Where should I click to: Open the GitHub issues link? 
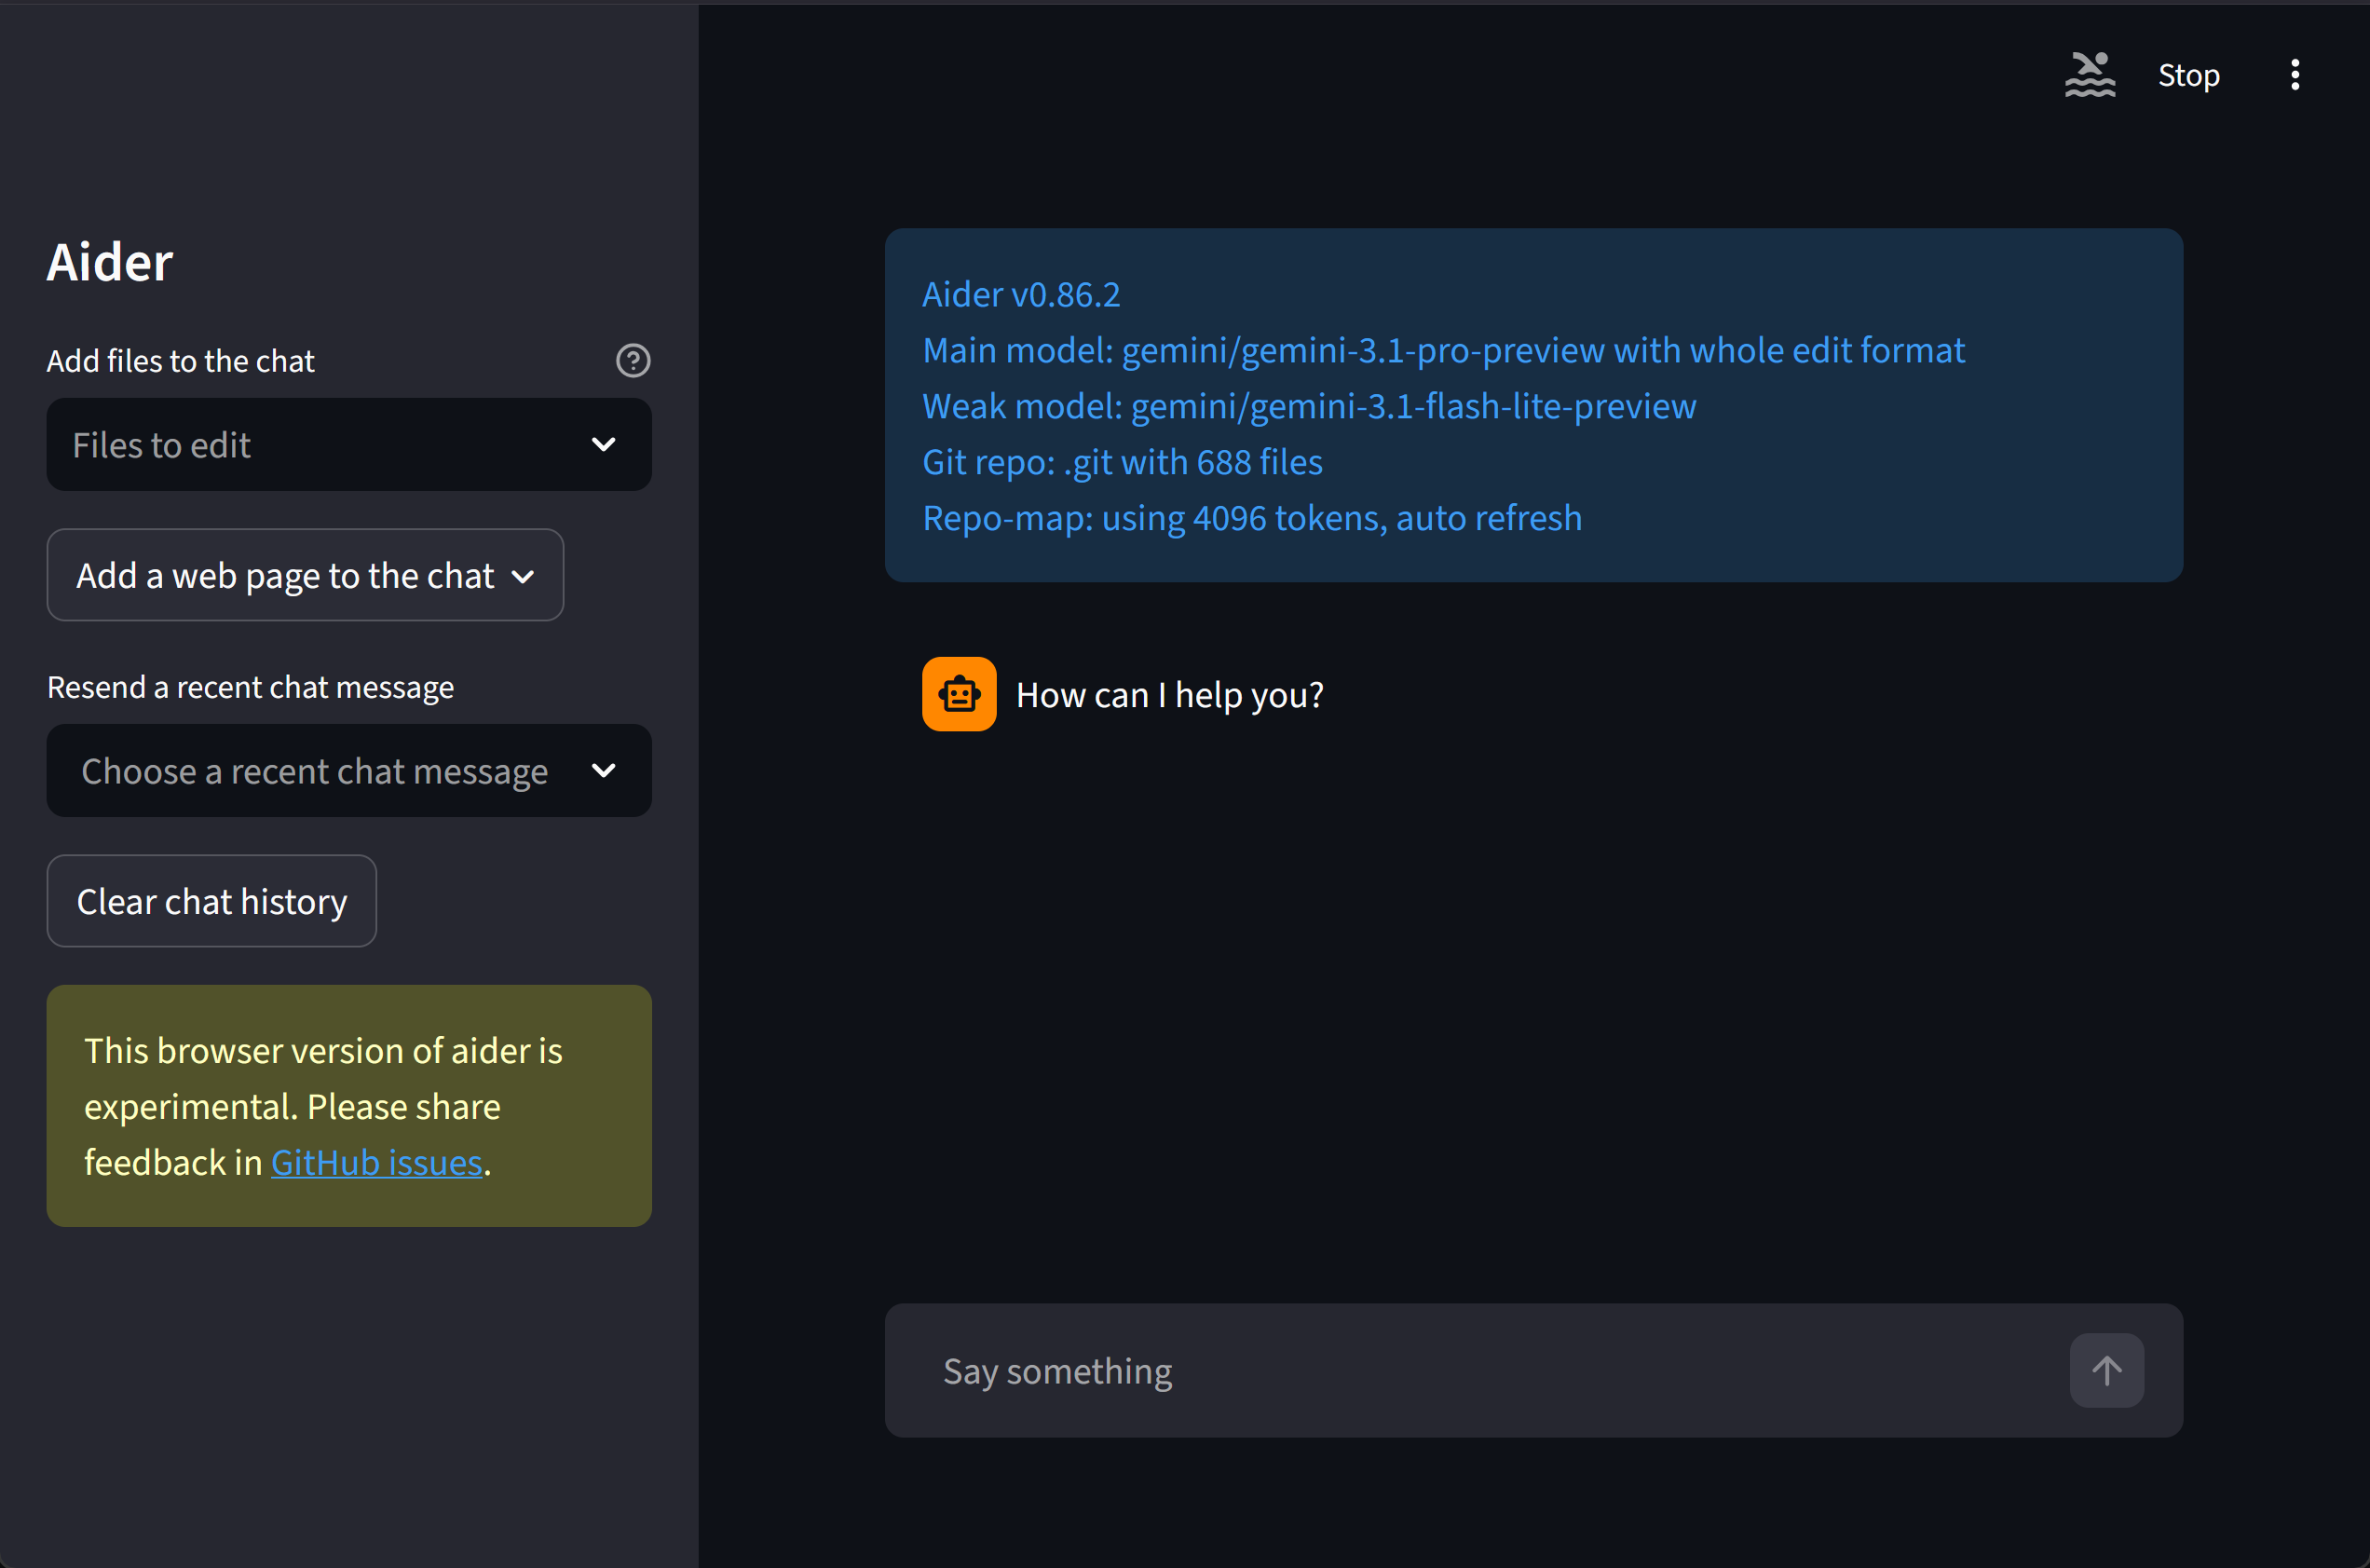[377, 1161]
